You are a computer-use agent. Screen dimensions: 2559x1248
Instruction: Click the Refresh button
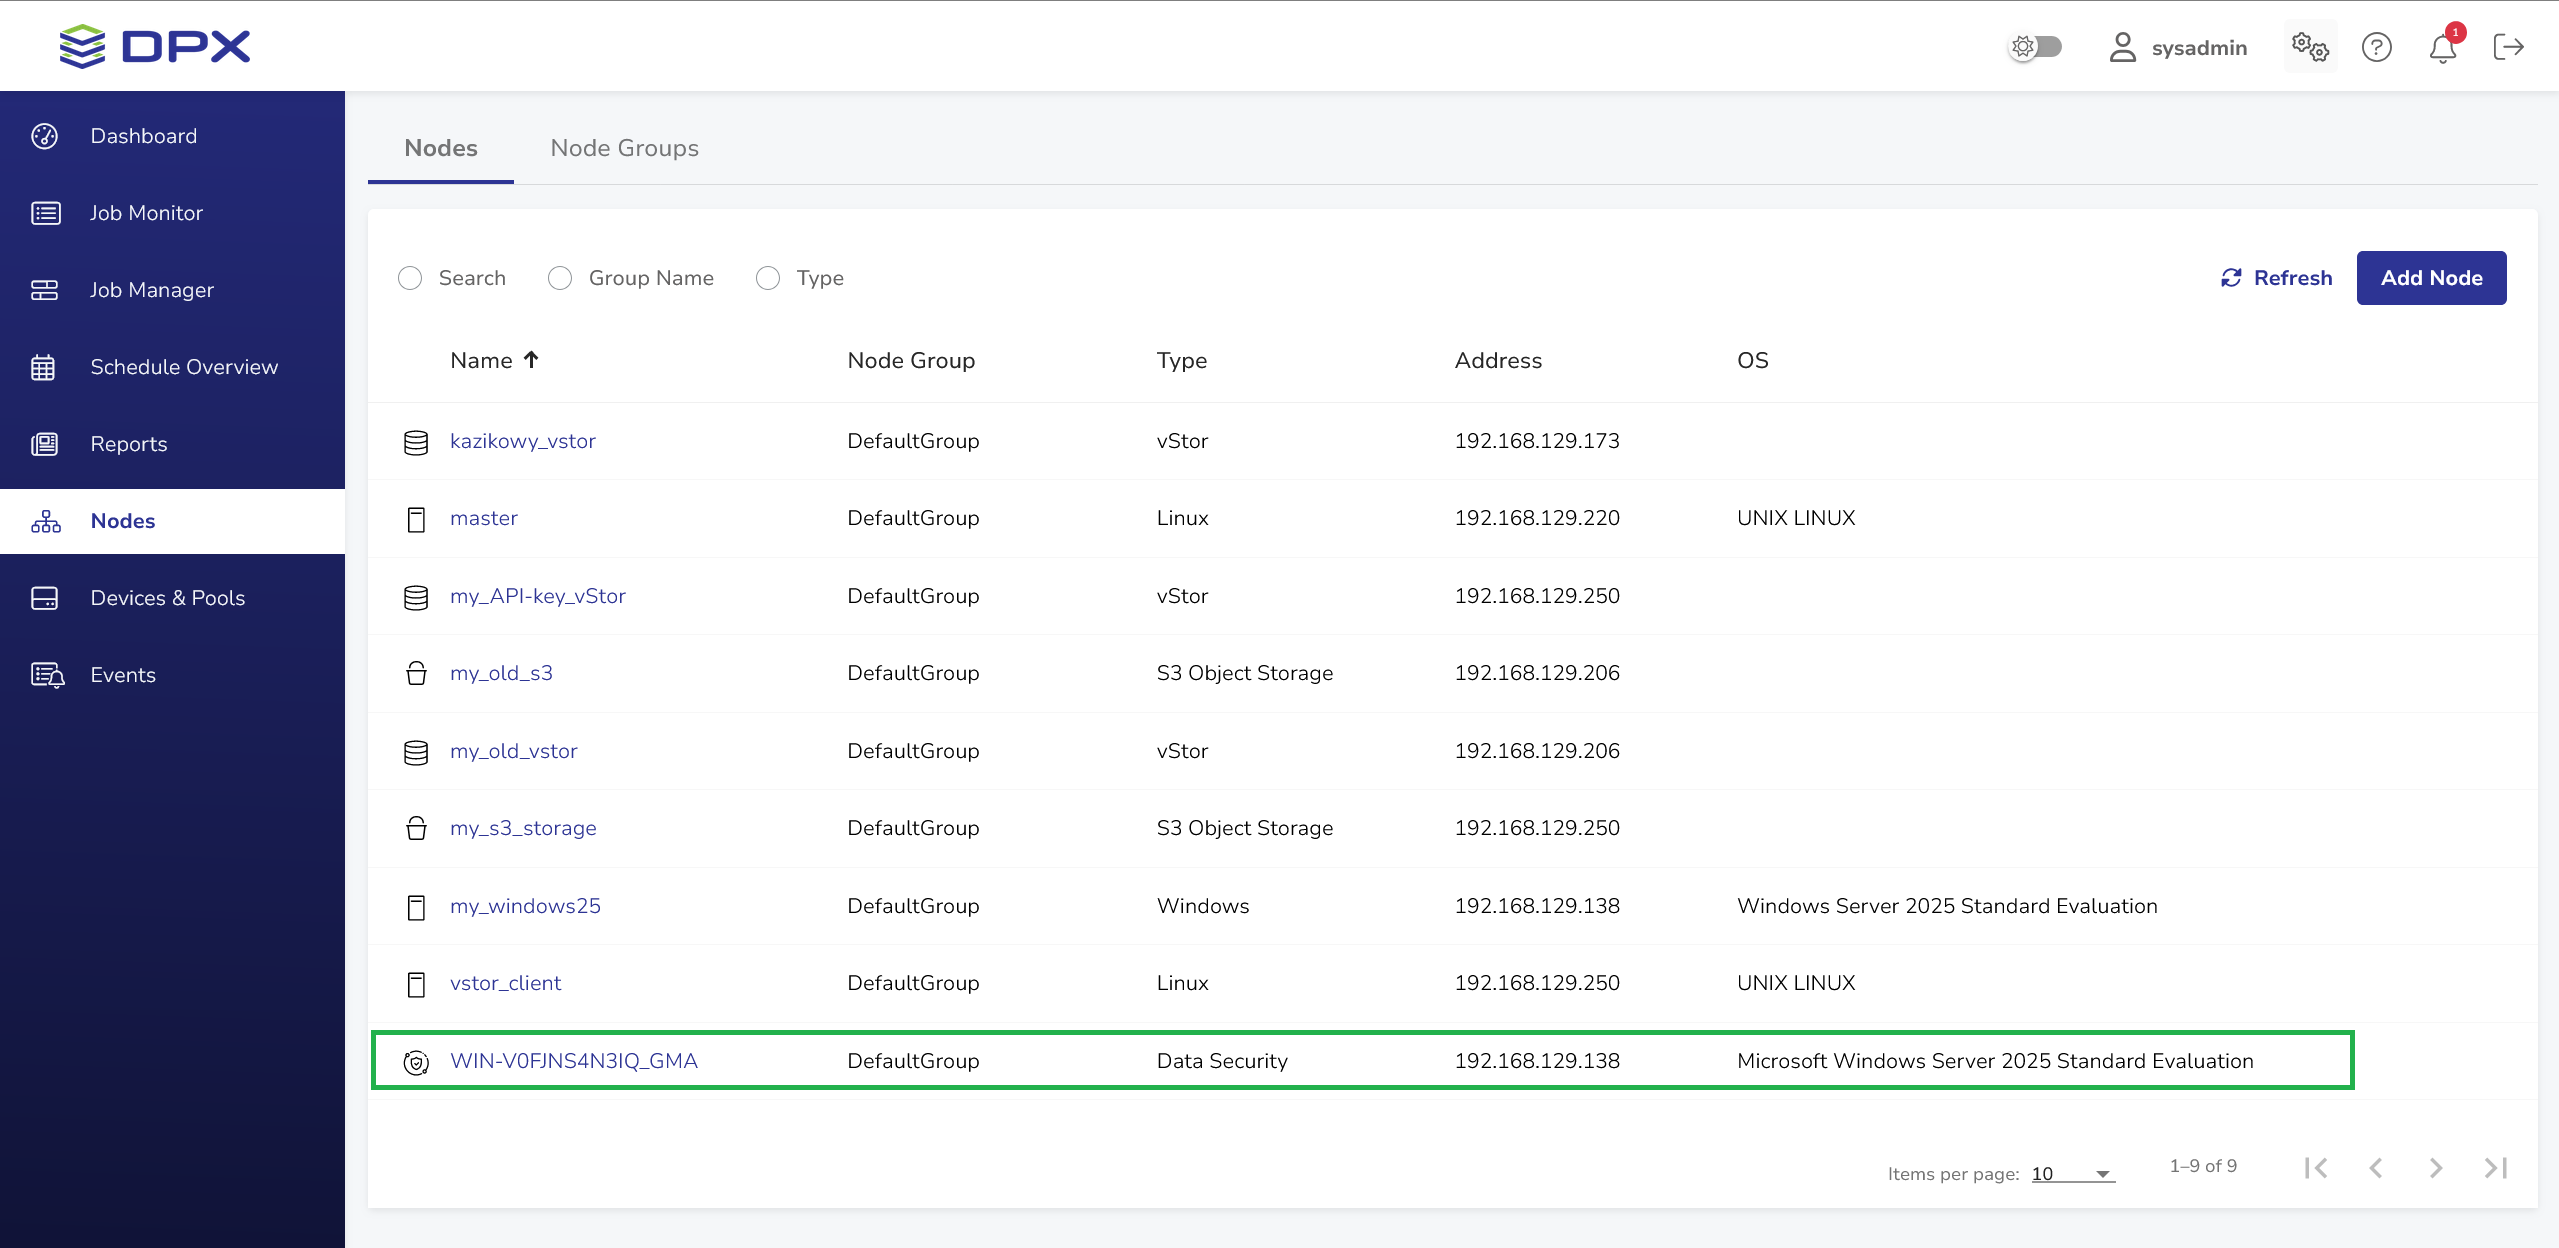coord(2276,278)
